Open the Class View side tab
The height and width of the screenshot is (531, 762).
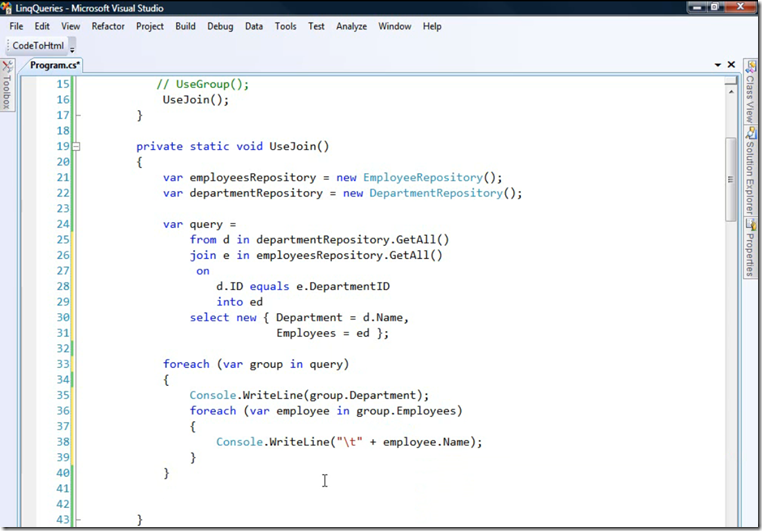click(751, 92)
